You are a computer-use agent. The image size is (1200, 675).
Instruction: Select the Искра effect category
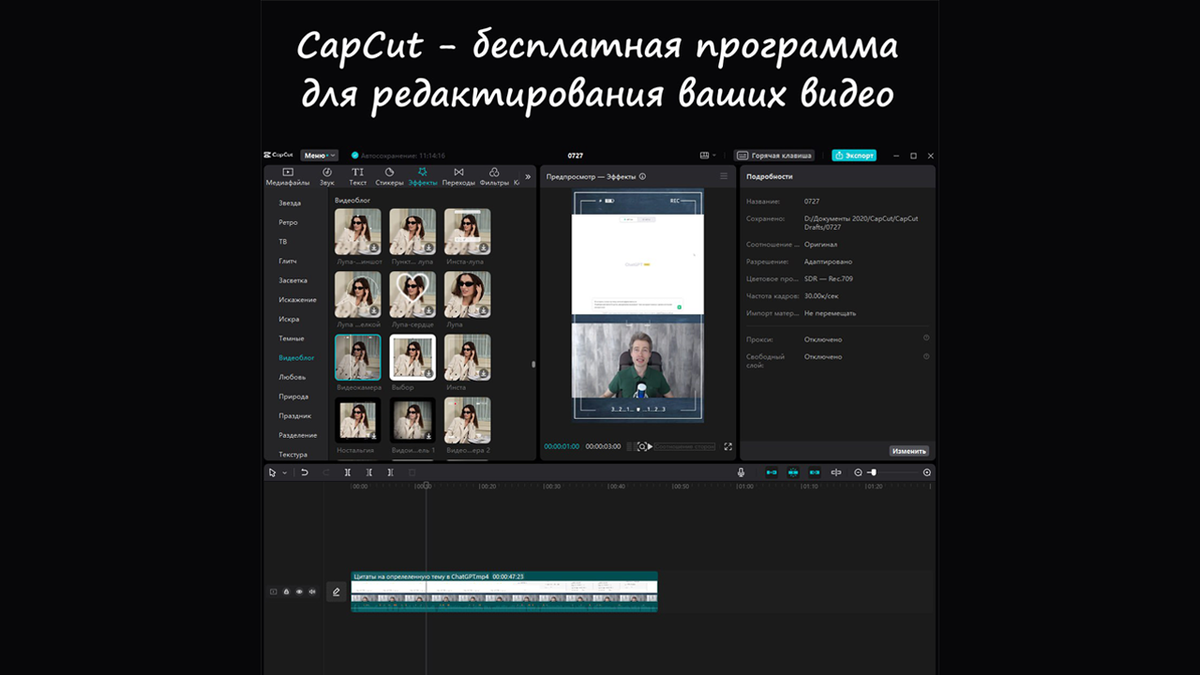coord(288,319)
